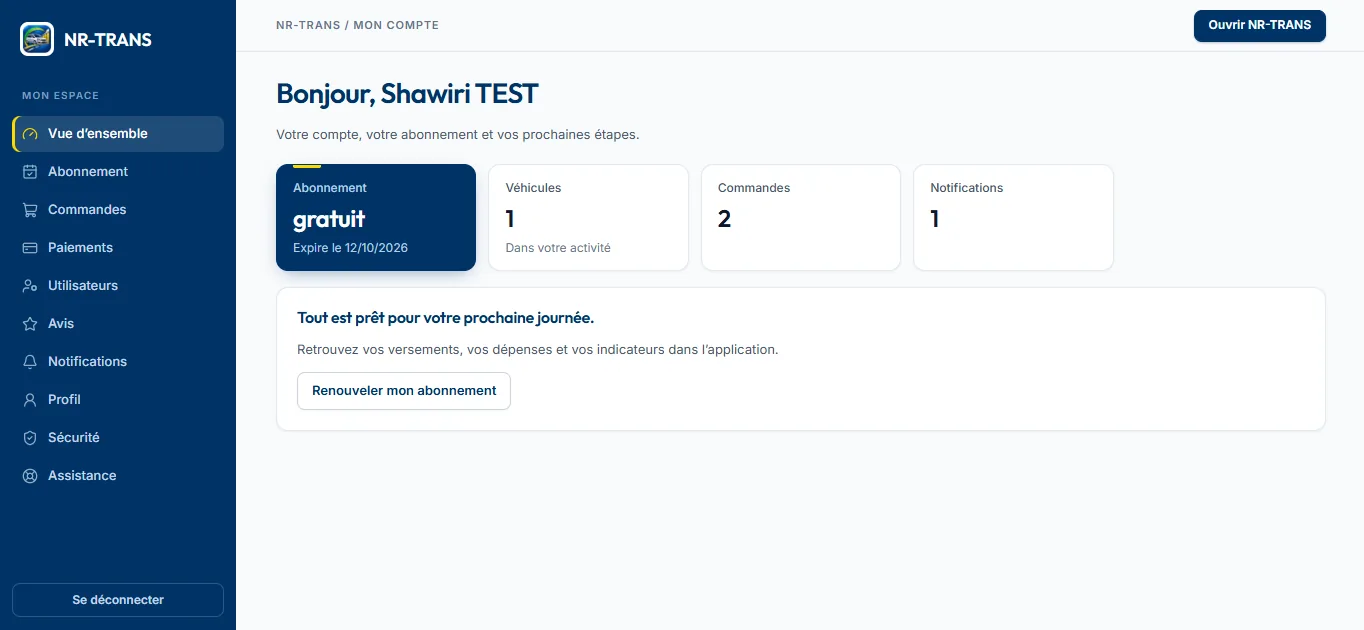Open the Notifications summary card showing 1
This screenshot has height=630, width=1364.
[x=1013, y=217]
